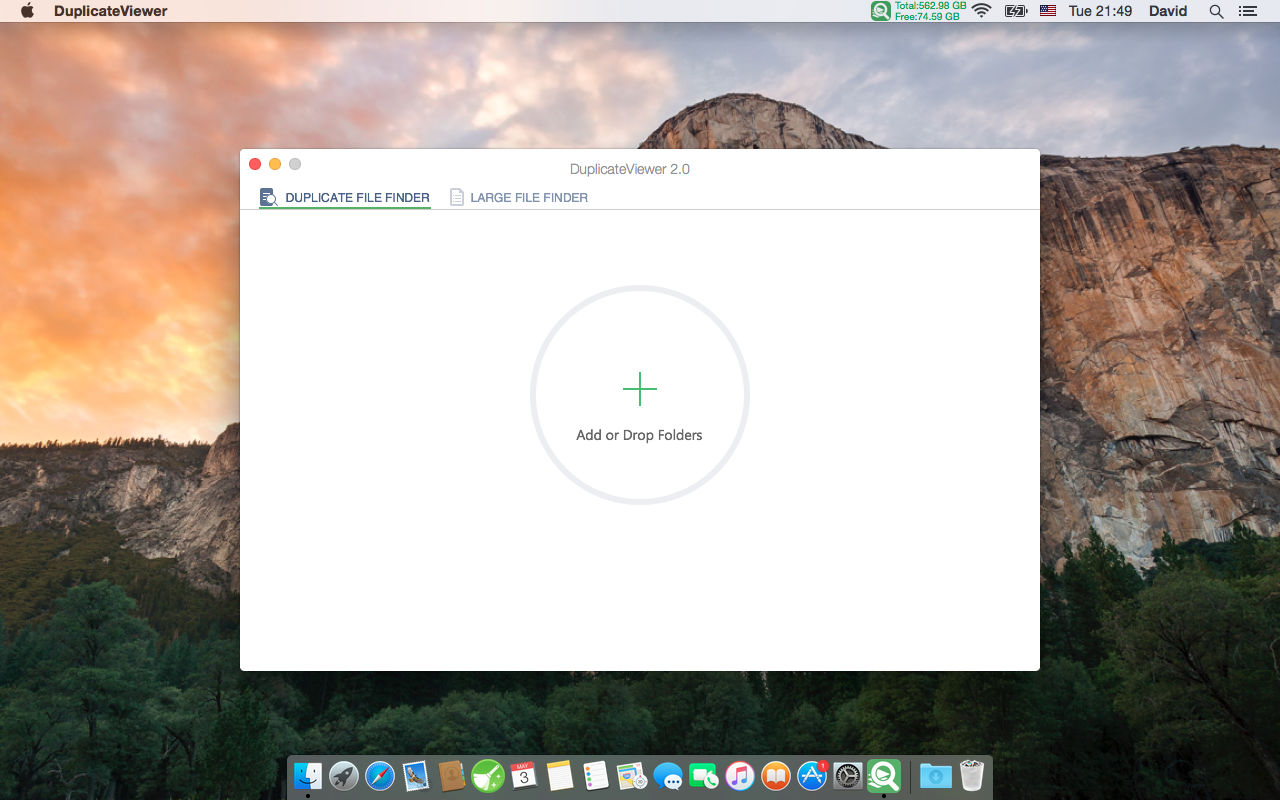Switch to the Duplicate File Finder tab
This screenshot has width=1280, height=800.
point(345,197)
